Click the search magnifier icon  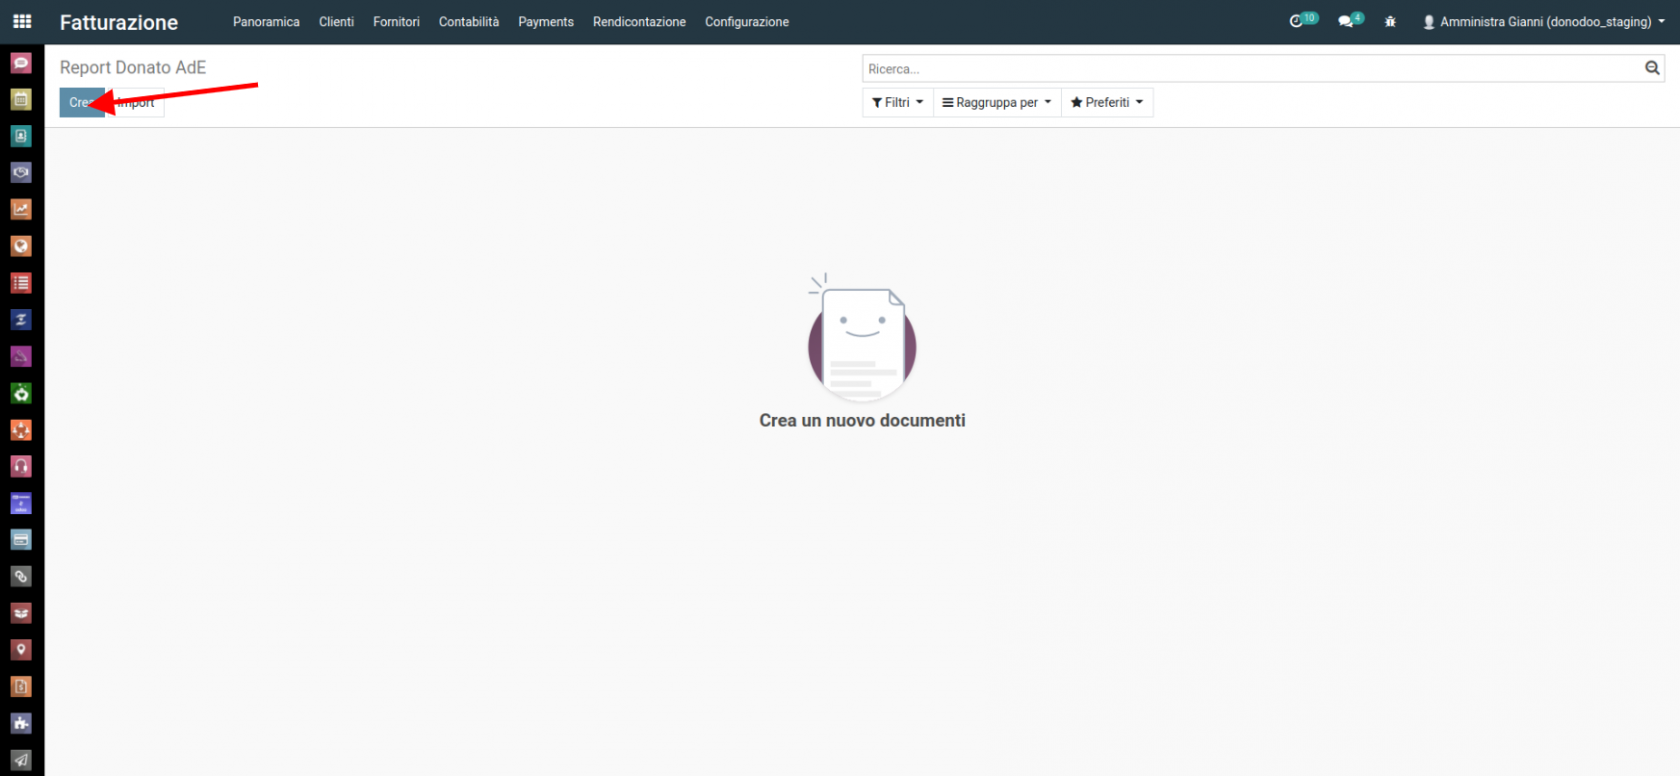tap(1652, 68)
